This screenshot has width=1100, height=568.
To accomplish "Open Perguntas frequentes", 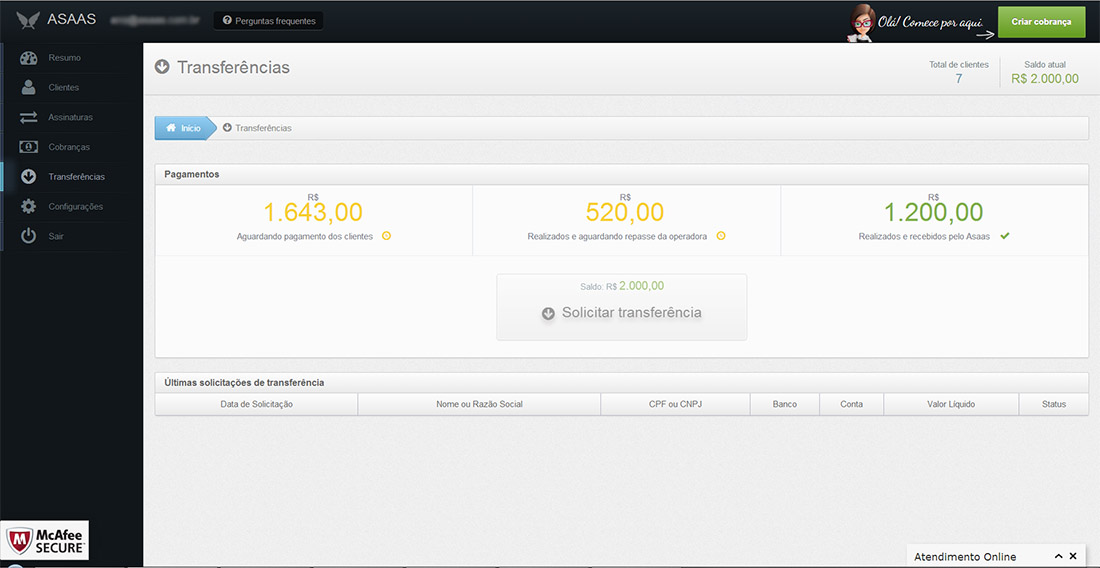I will point(269,20).
